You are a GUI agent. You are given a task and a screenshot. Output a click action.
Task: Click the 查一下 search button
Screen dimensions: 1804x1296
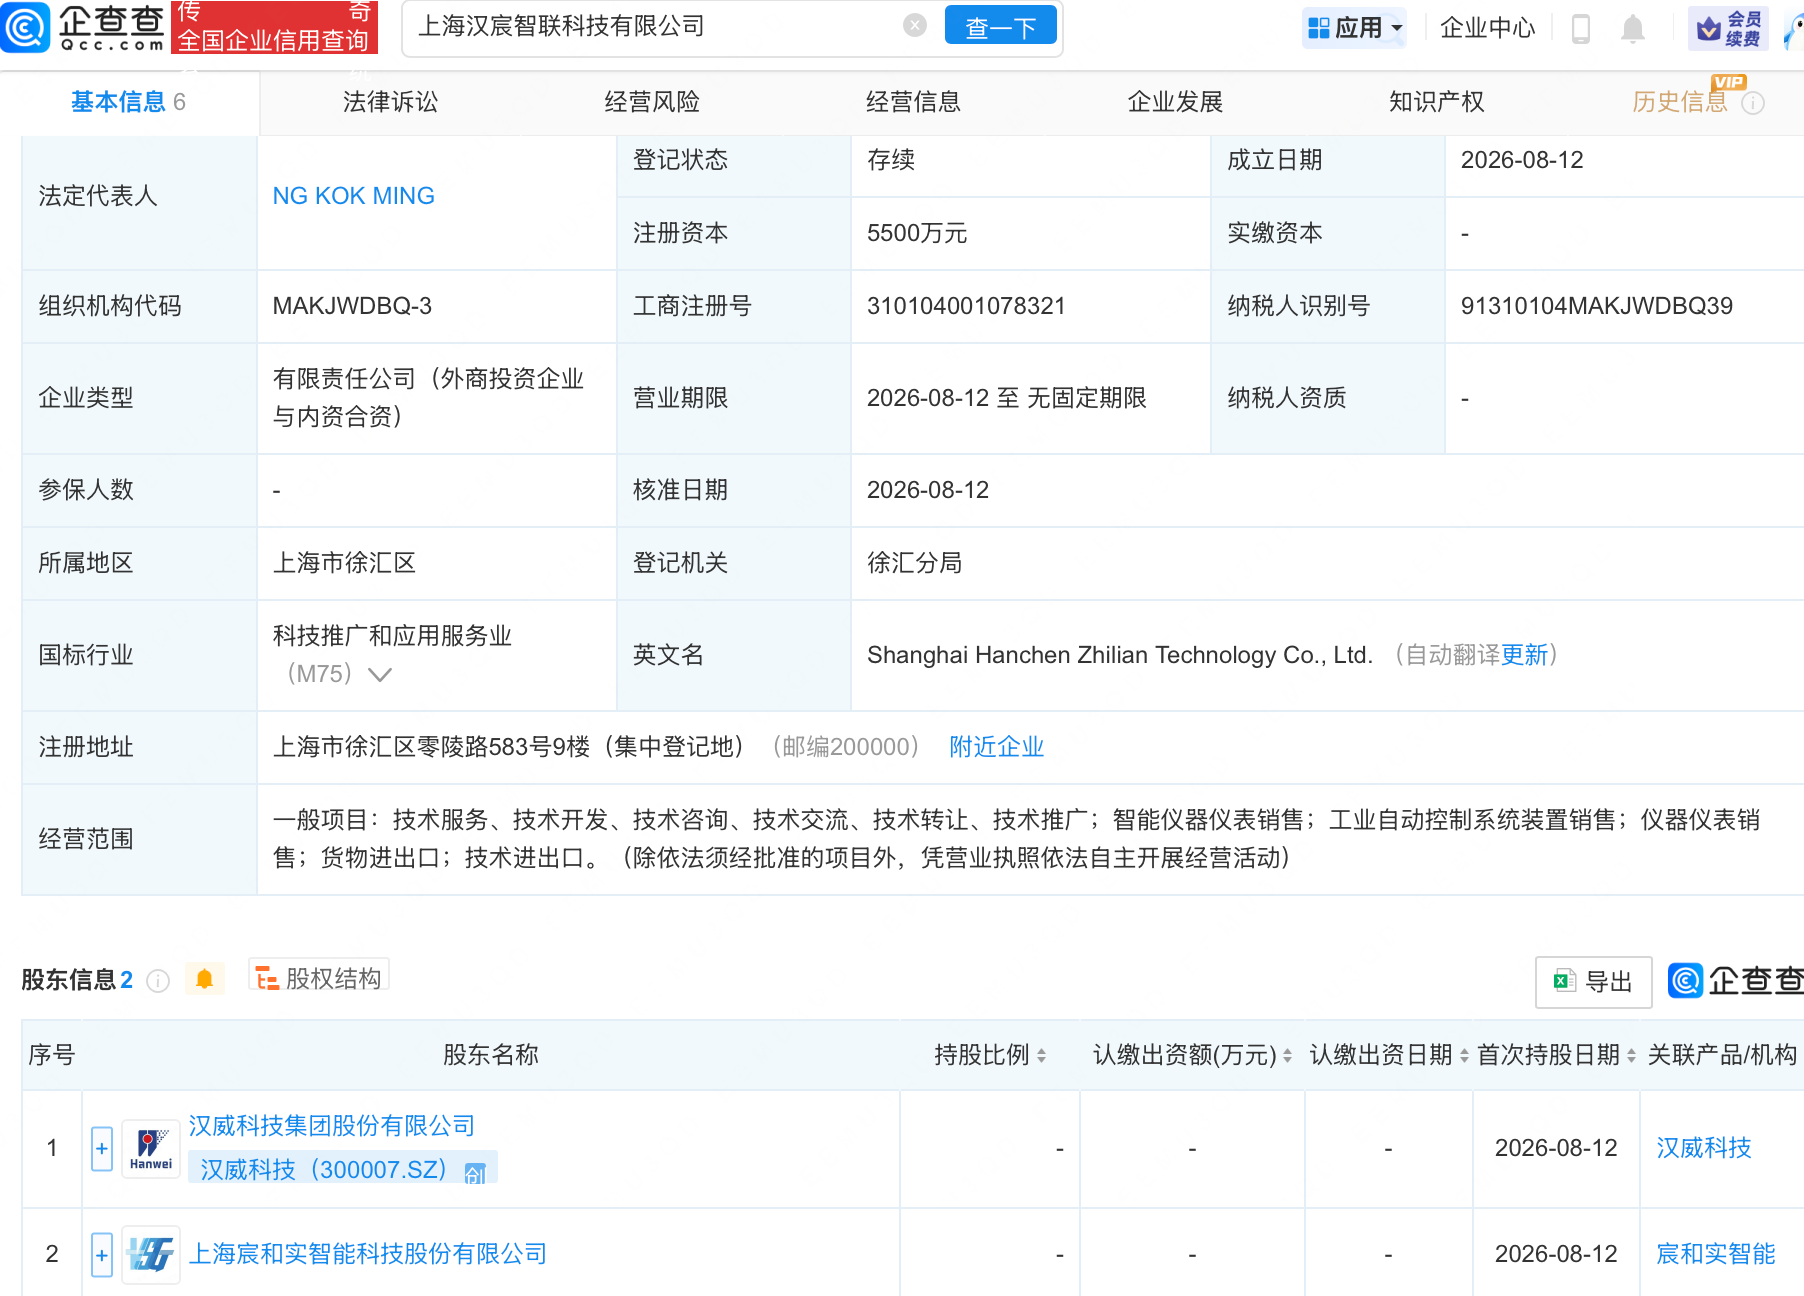(x=1000, y=27)
